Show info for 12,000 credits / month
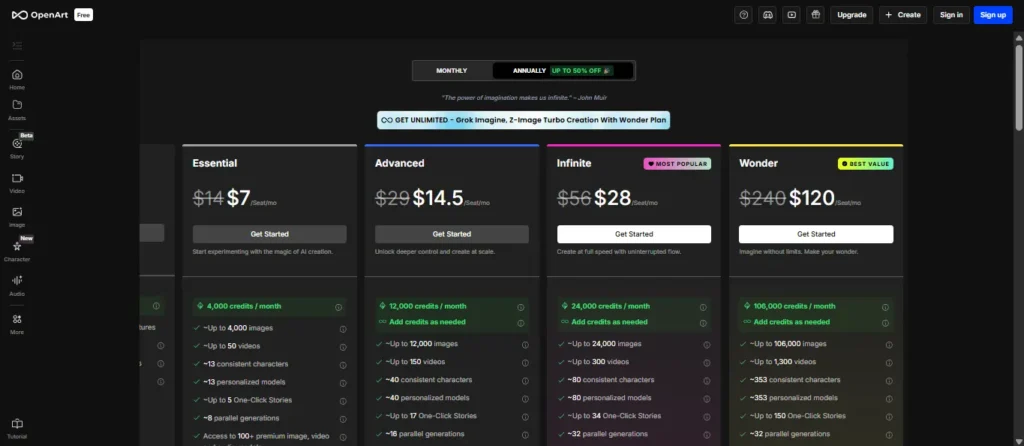Viewport: 1024px width, 446px height. click(x=520, y=307)
